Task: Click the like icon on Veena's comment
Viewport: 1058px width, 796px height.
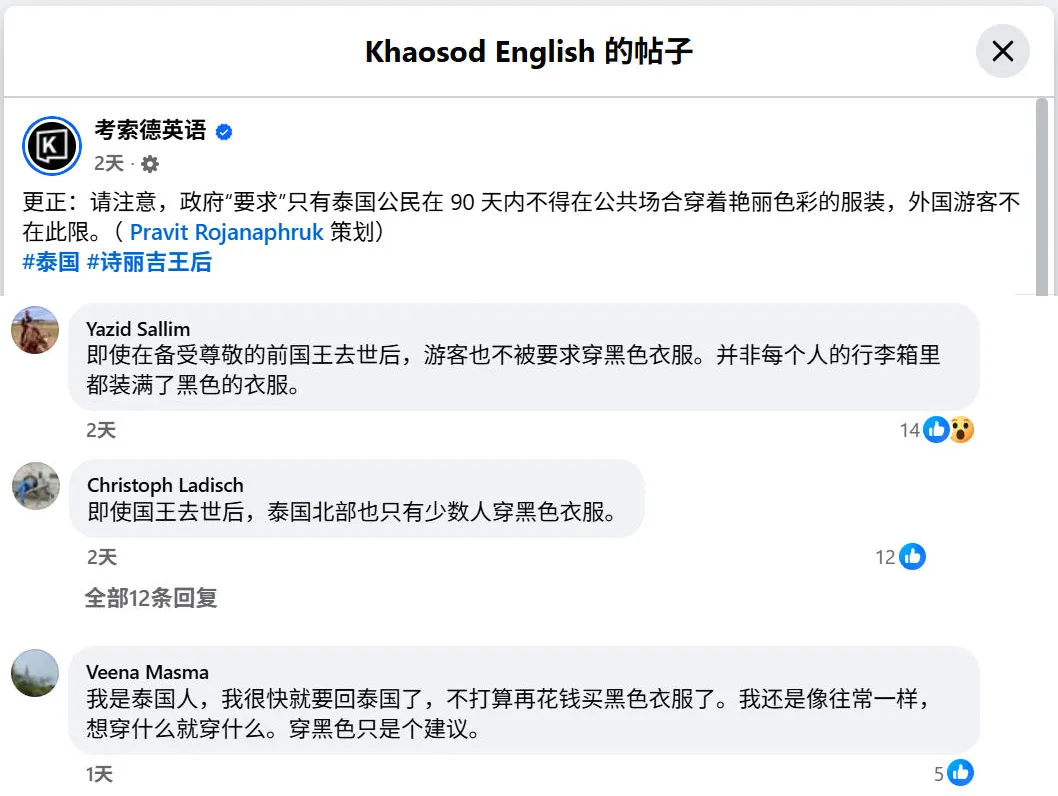Action: 960,773
